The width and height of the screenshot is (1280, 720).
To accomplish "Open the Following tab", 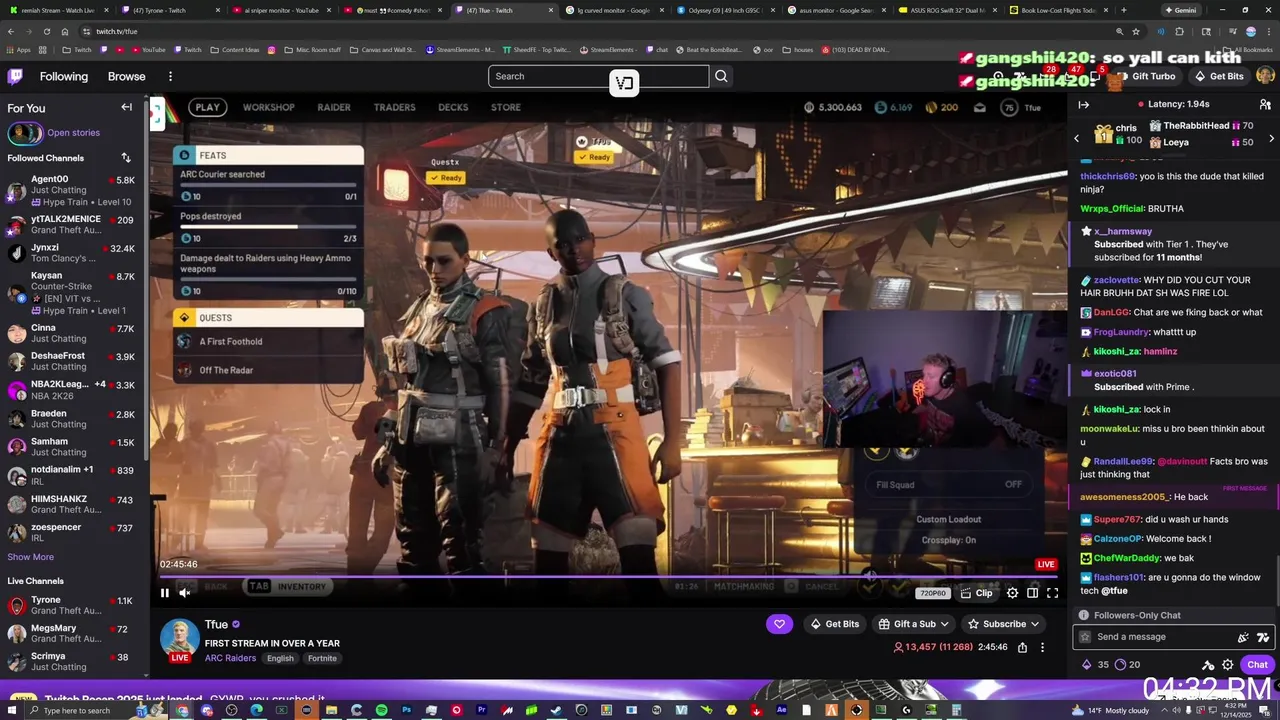I will [64, 76].
